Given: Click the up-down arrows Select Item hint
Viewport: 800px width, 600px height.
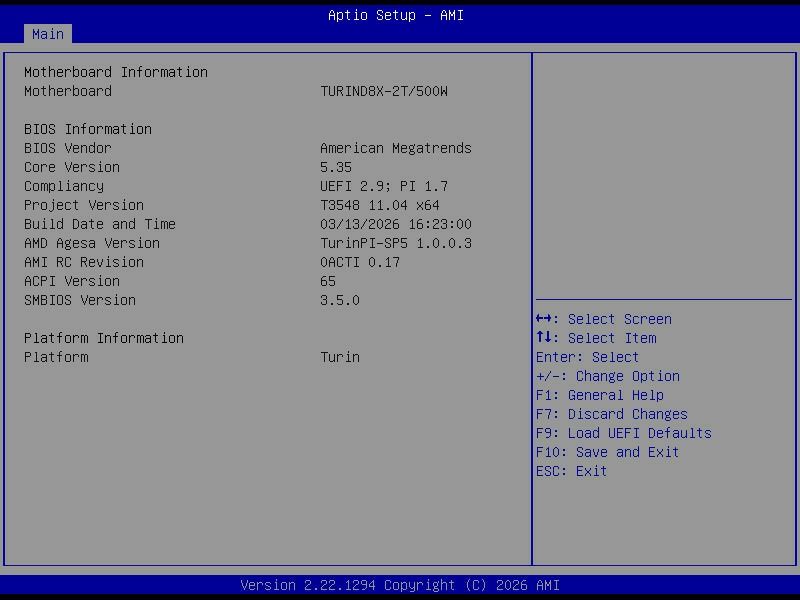Looking at the screenshot, I should (596, 338).
